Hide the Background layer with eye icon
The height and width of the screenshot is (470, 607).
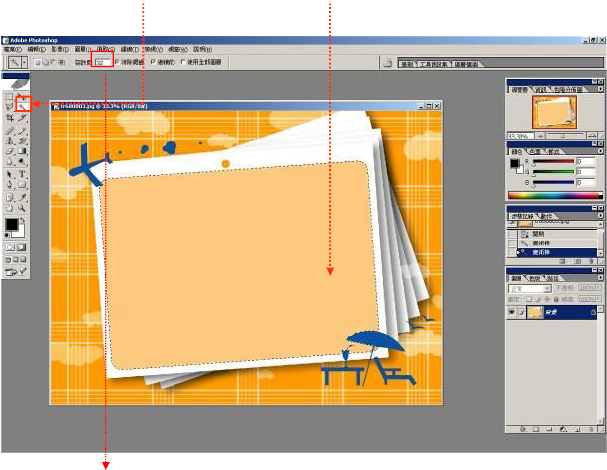[x=512, y=313]
